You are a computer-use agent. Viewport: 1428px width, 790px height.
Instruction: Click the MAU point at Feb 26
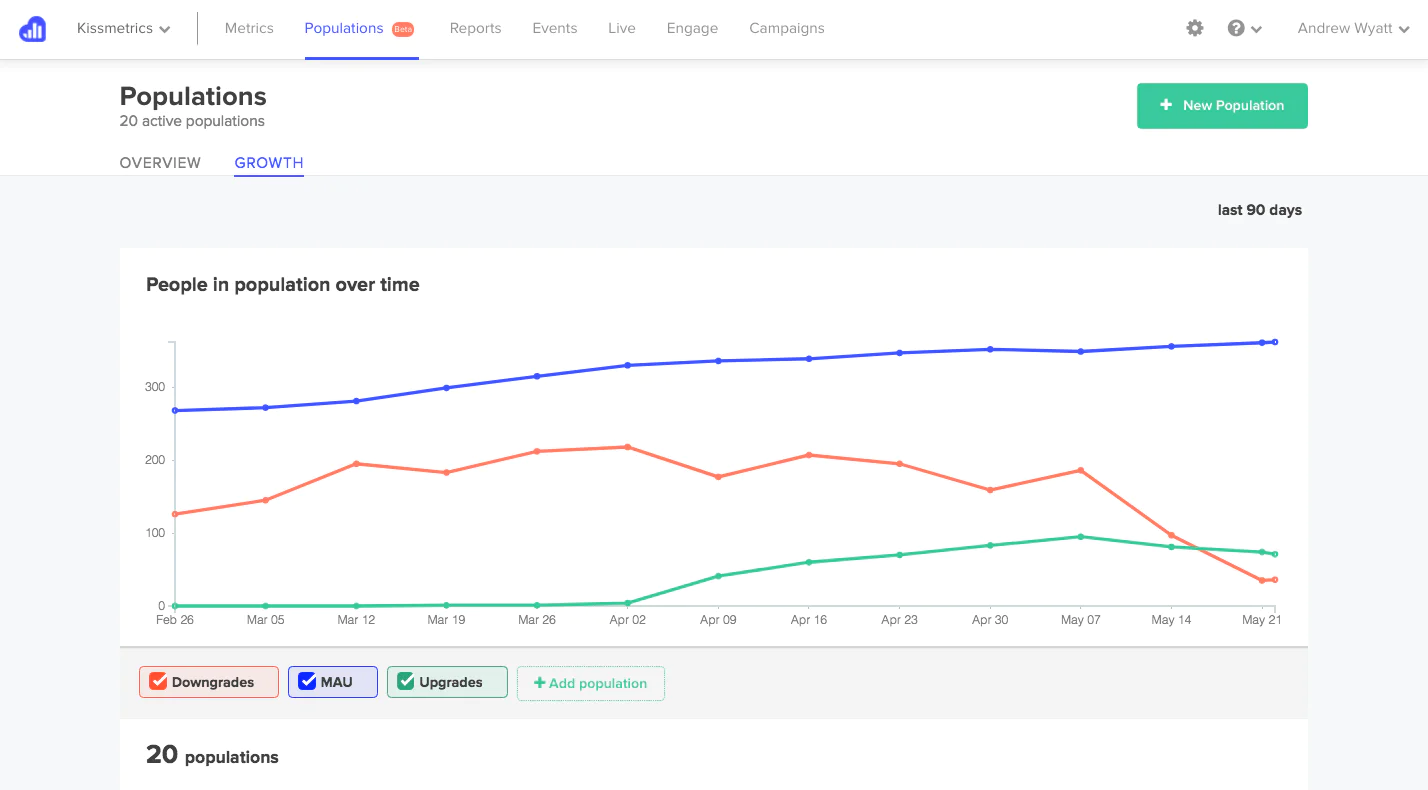click(175, 410)
